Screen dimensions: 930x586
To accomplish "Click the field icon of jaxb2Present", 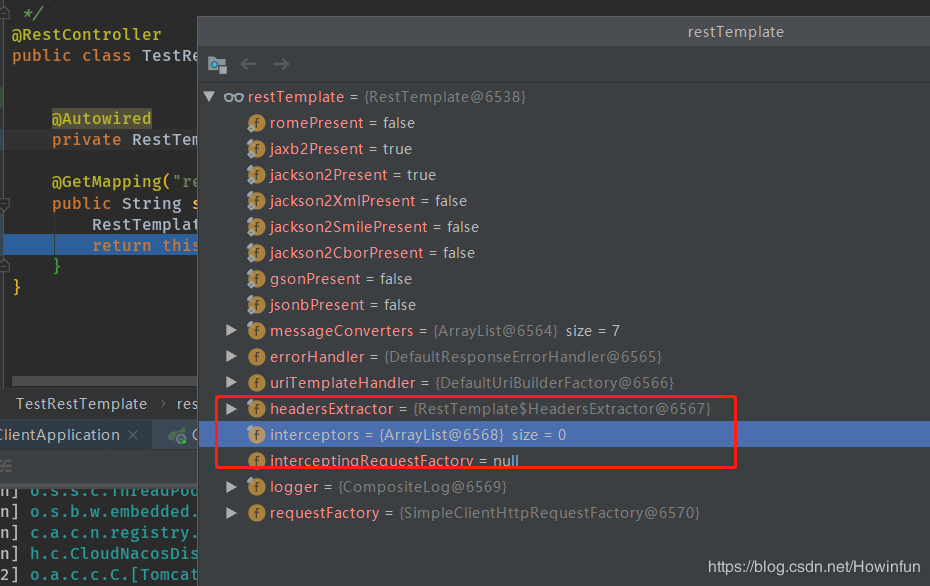I will [x=256, y=149].
